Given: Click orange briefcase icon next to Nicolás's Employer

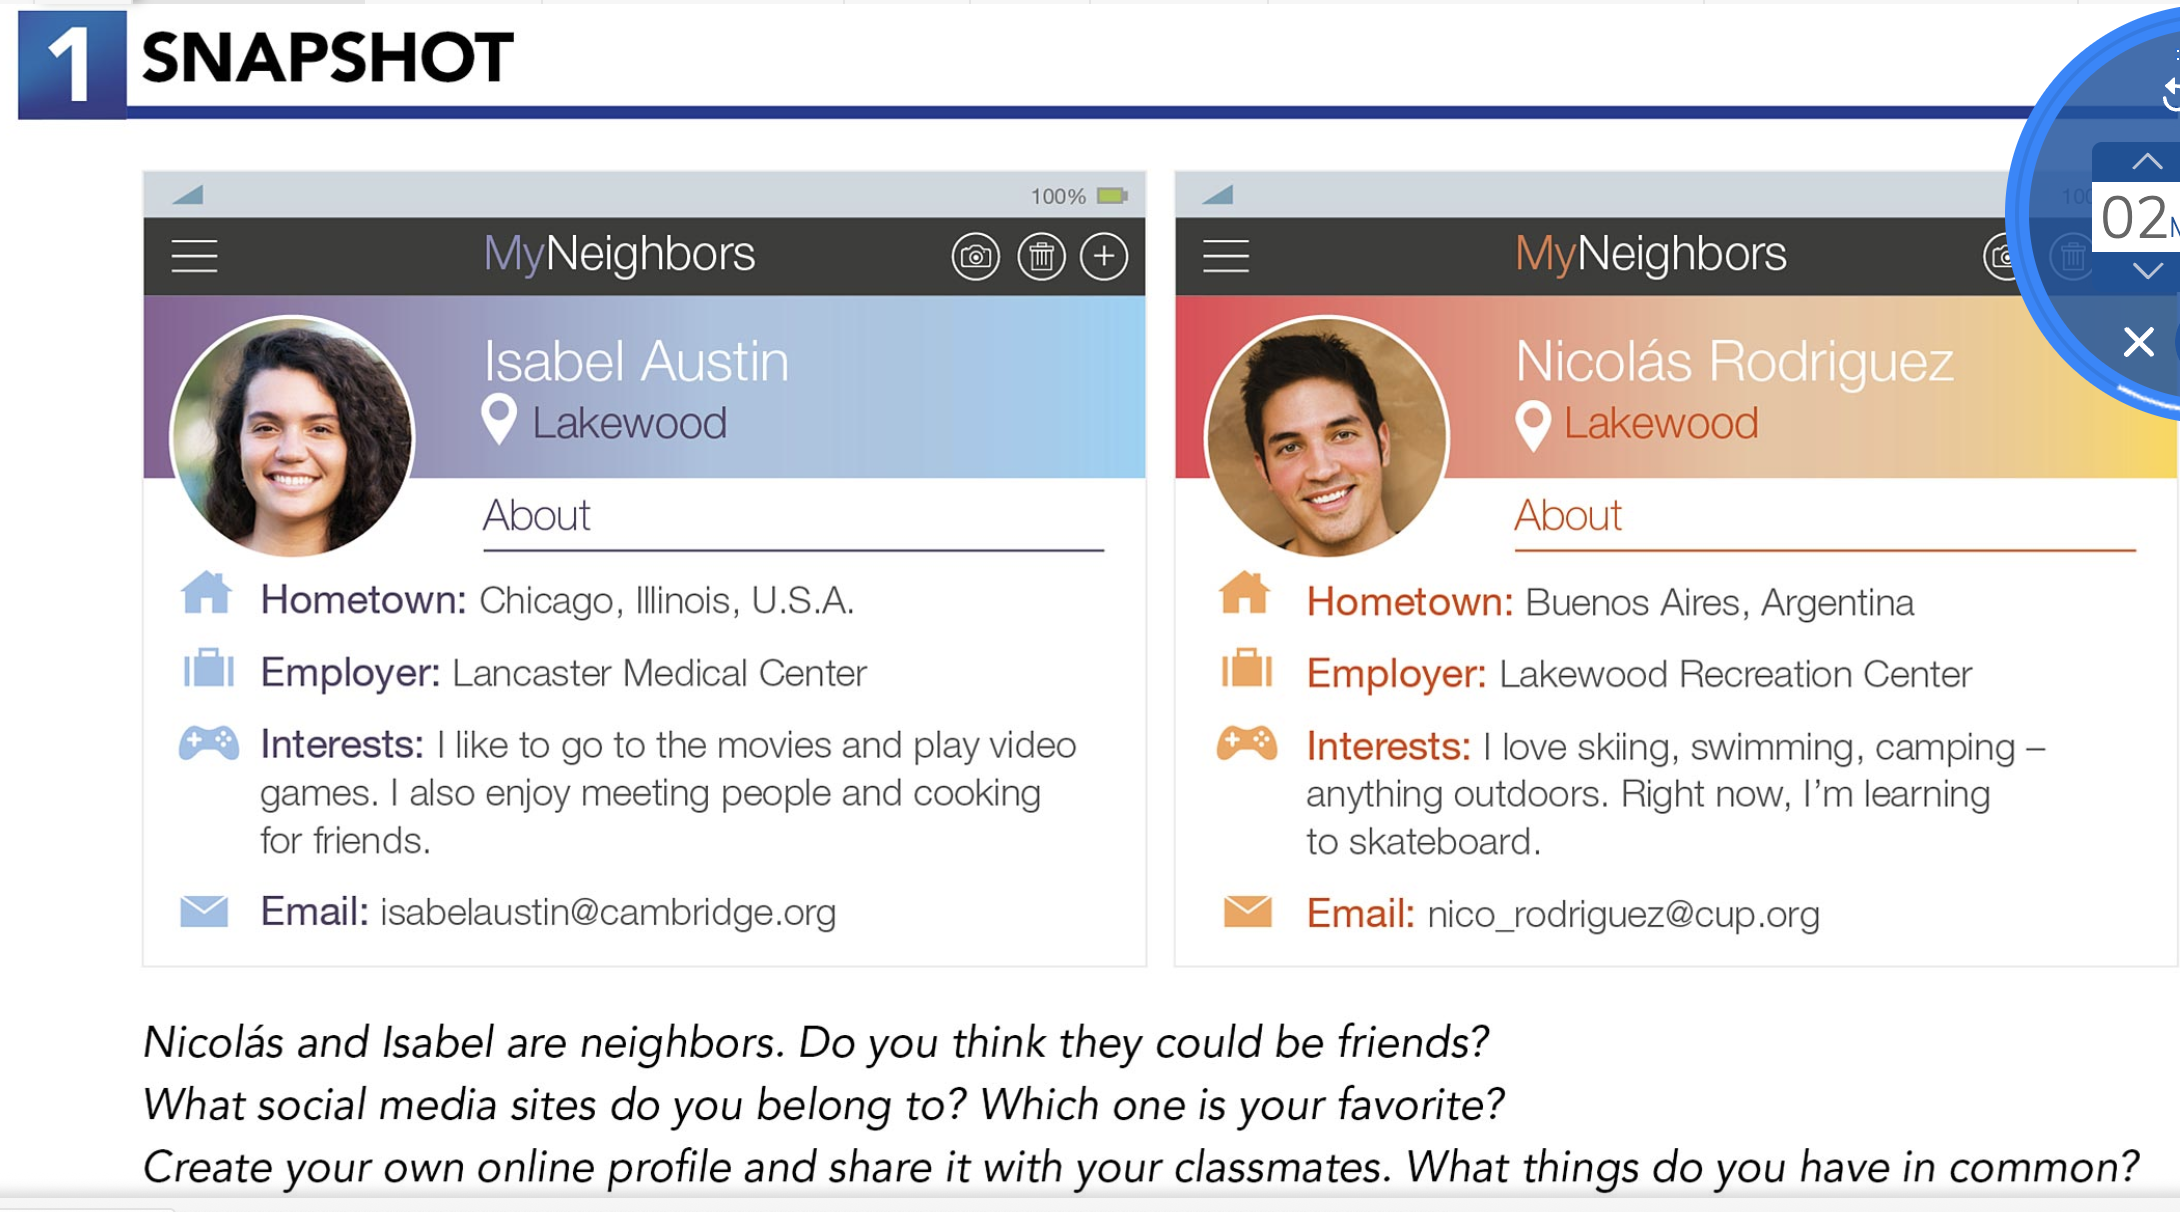Looking at the screenshot, I should tap(1246, 668).
